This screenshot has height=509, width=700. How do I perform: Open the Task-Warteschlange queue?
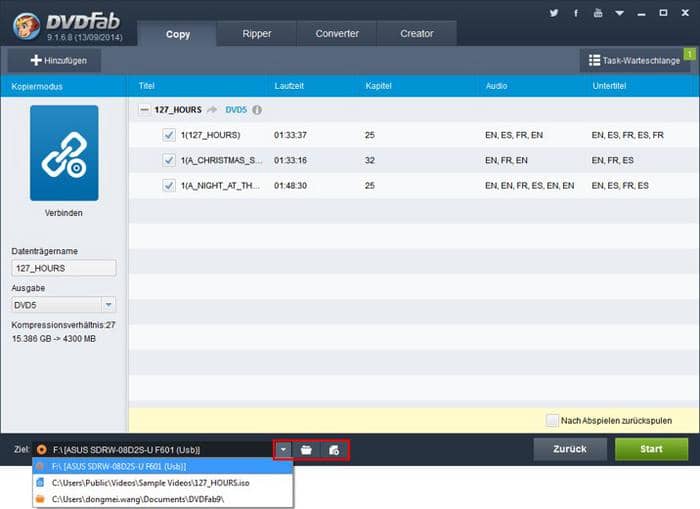(635, 60)
